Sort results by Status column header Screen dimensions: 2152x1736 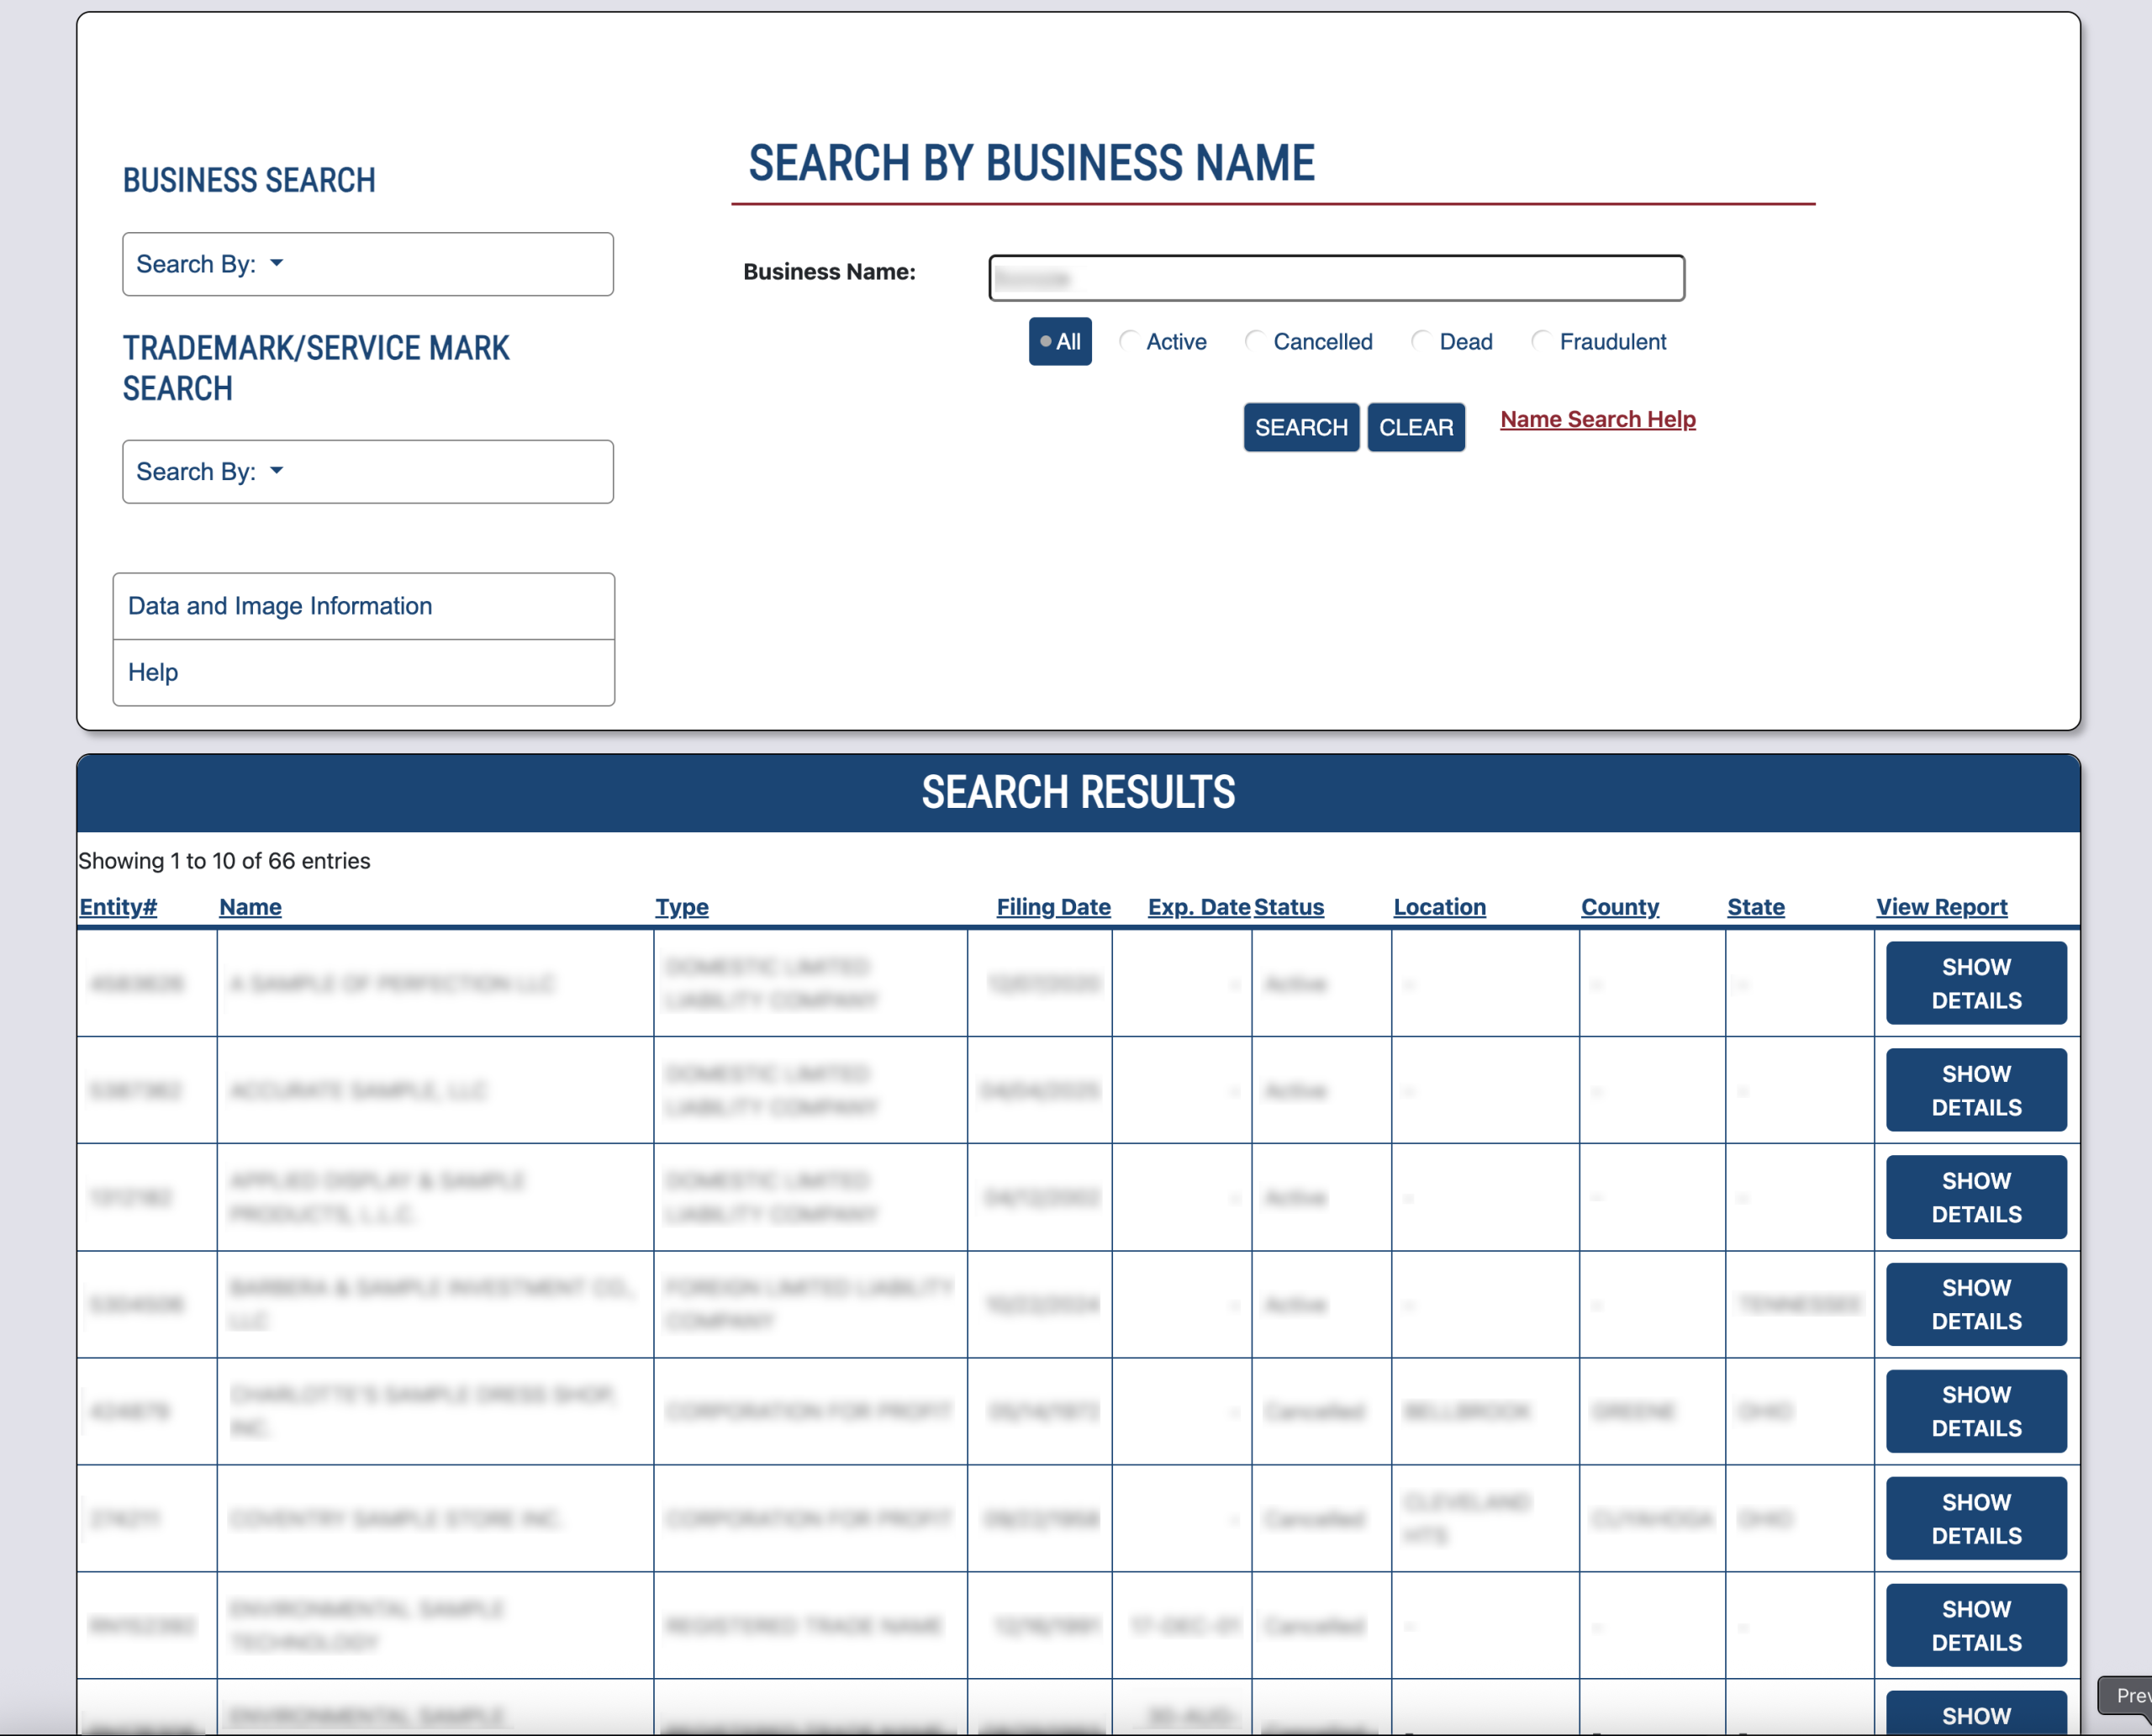[1288, 907]
